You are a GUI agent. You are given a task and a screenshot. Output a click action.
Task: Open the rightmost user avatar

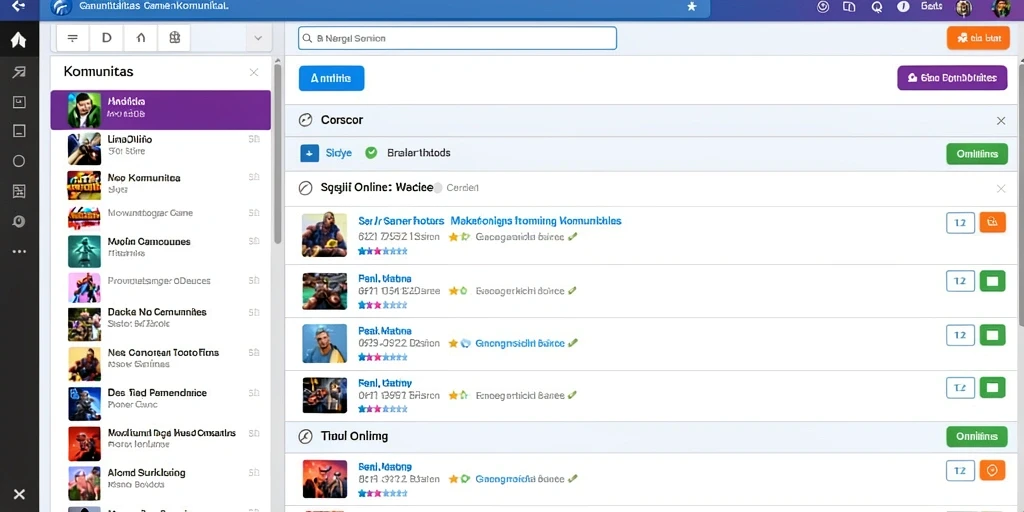[1001, 8]
